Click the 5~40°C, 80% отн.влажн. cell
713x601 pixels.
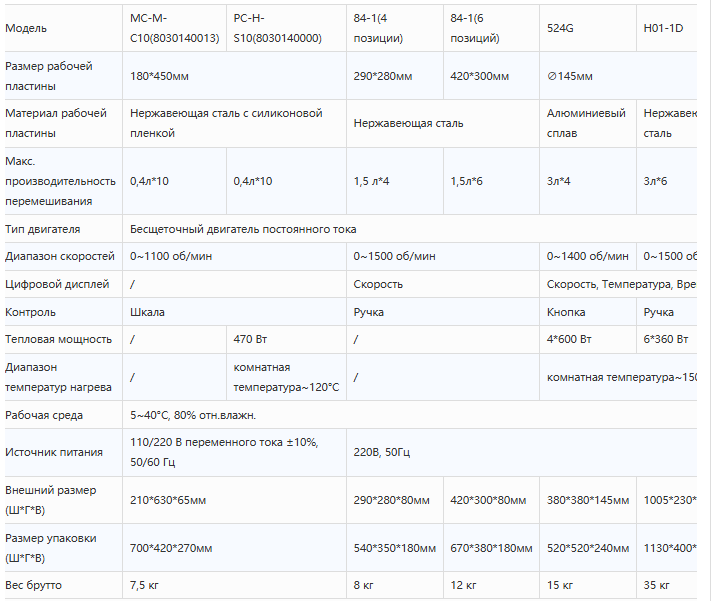point(410,415)
